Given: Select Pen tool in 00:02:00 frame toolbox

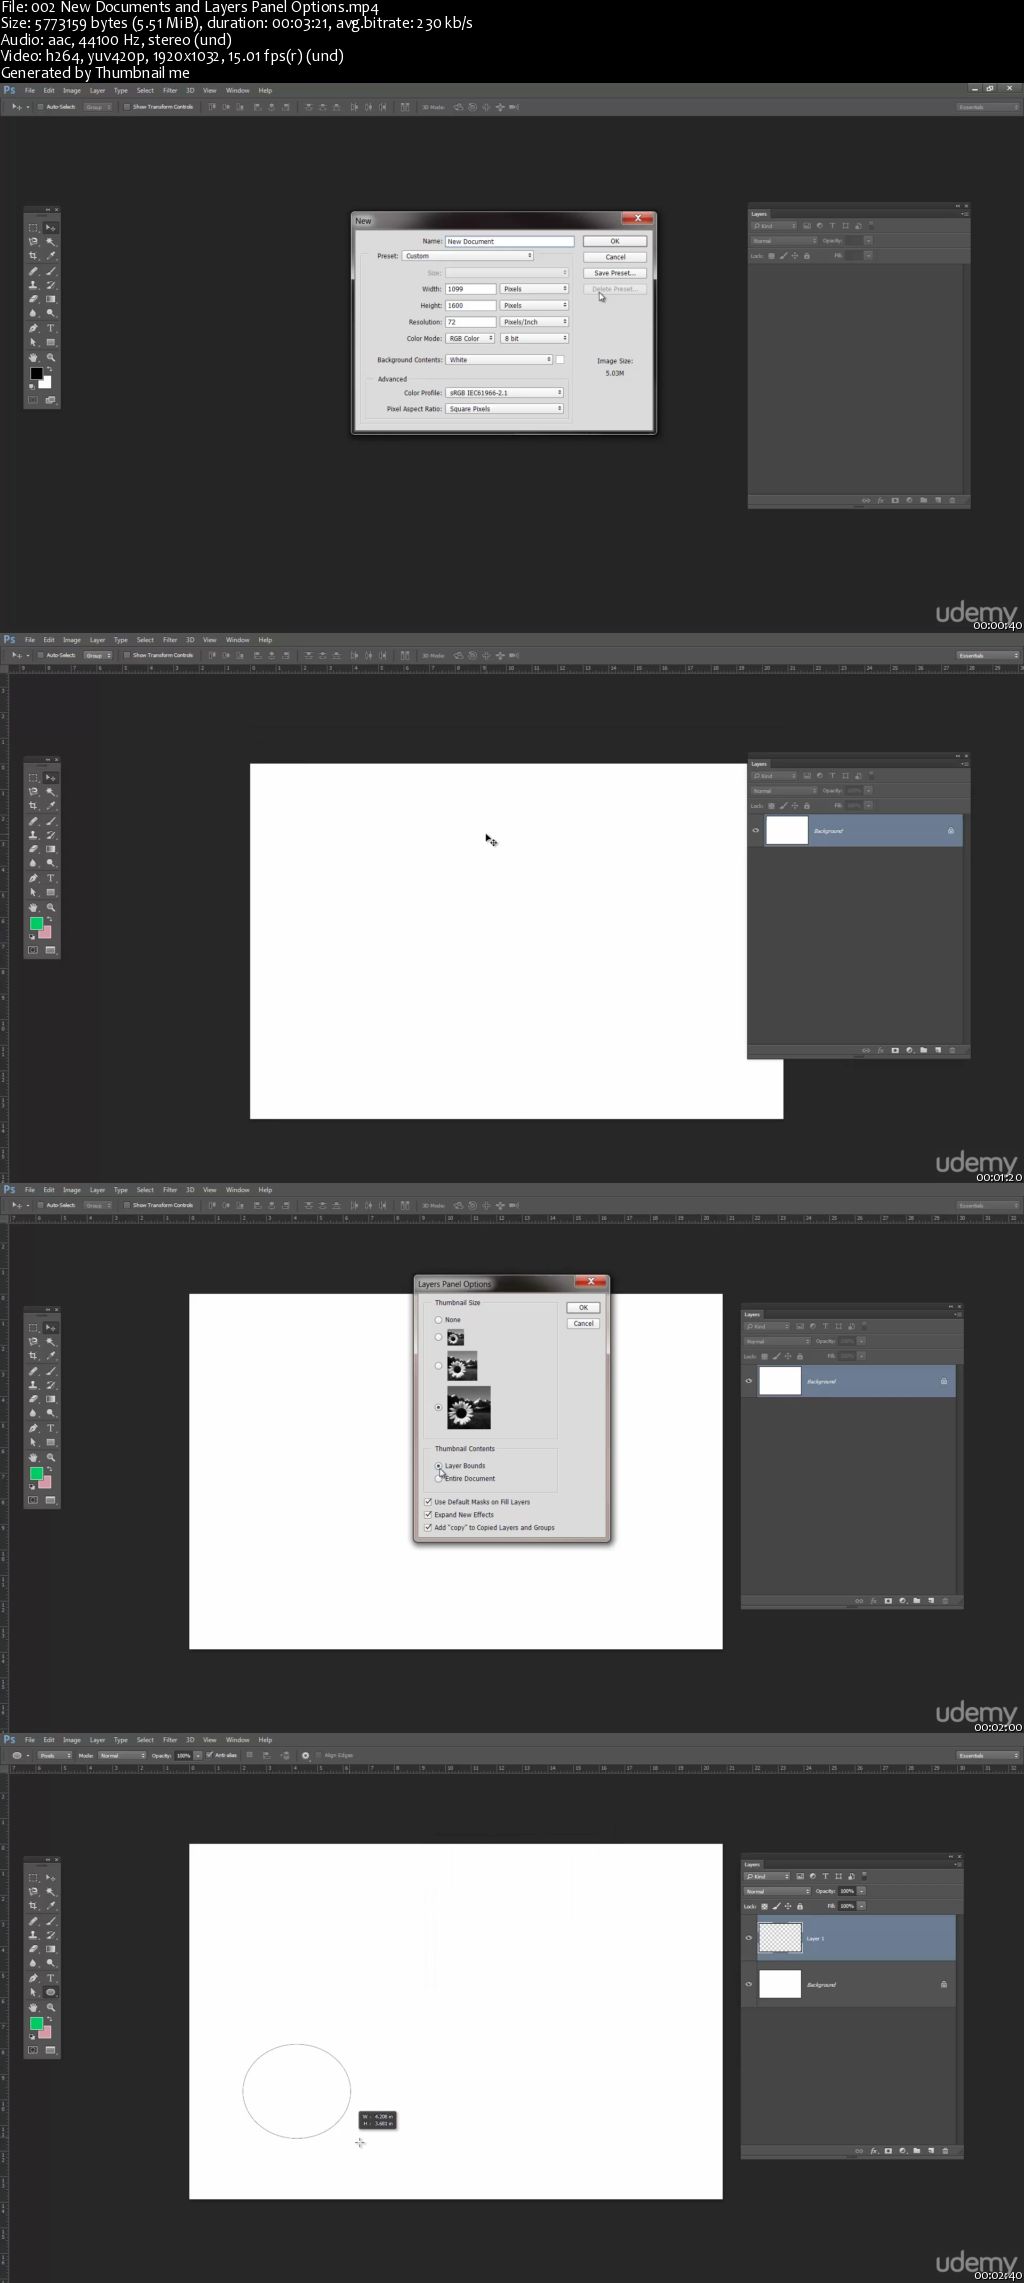Looking at the screenshot, I should tap(33, 1428).
